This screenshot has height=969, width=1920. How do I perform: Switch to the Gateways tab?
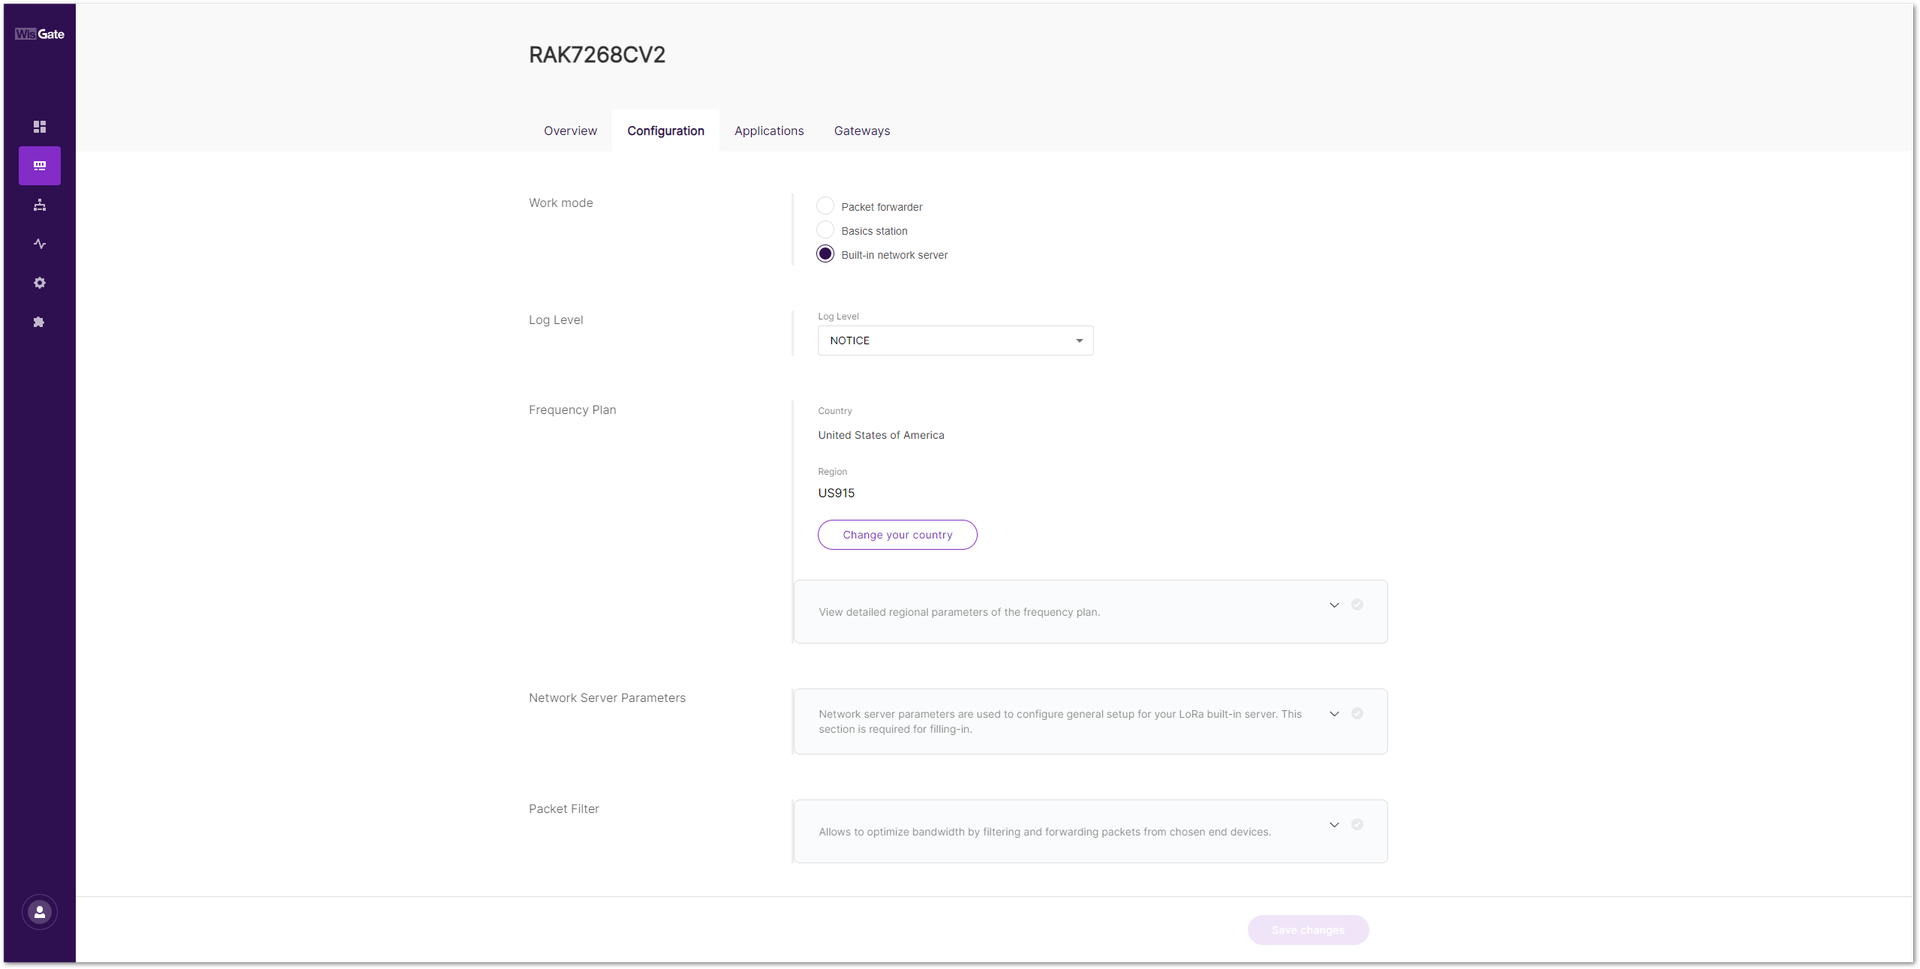tap(862, 131)
